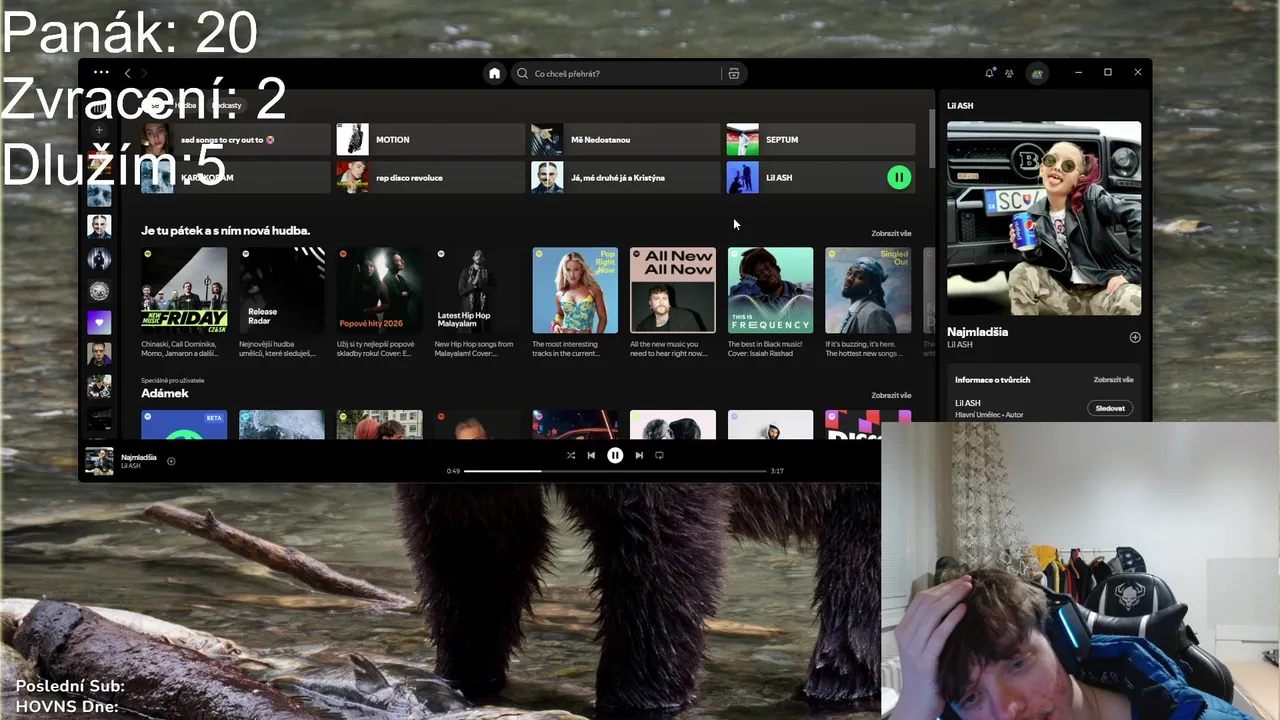
Task: Open Spotify Home with the house icon
Action: 494,73
